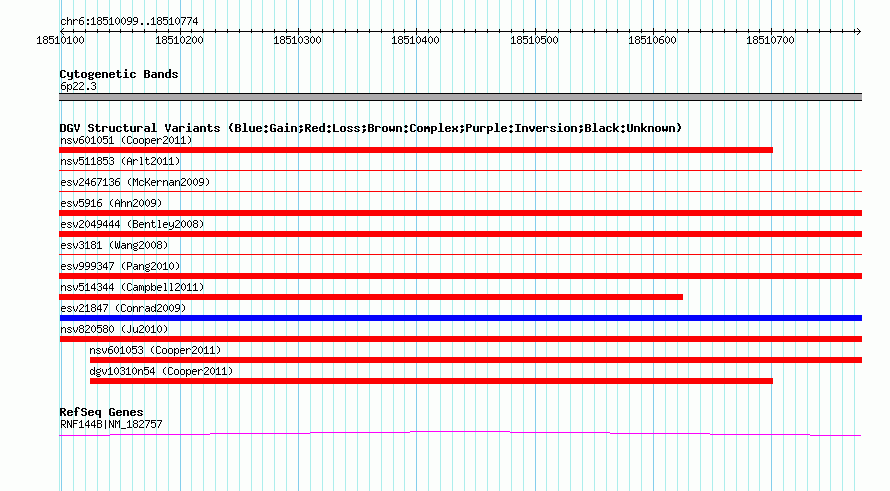Click the esv2049444 (Bentley2008) label

point(132,224)
